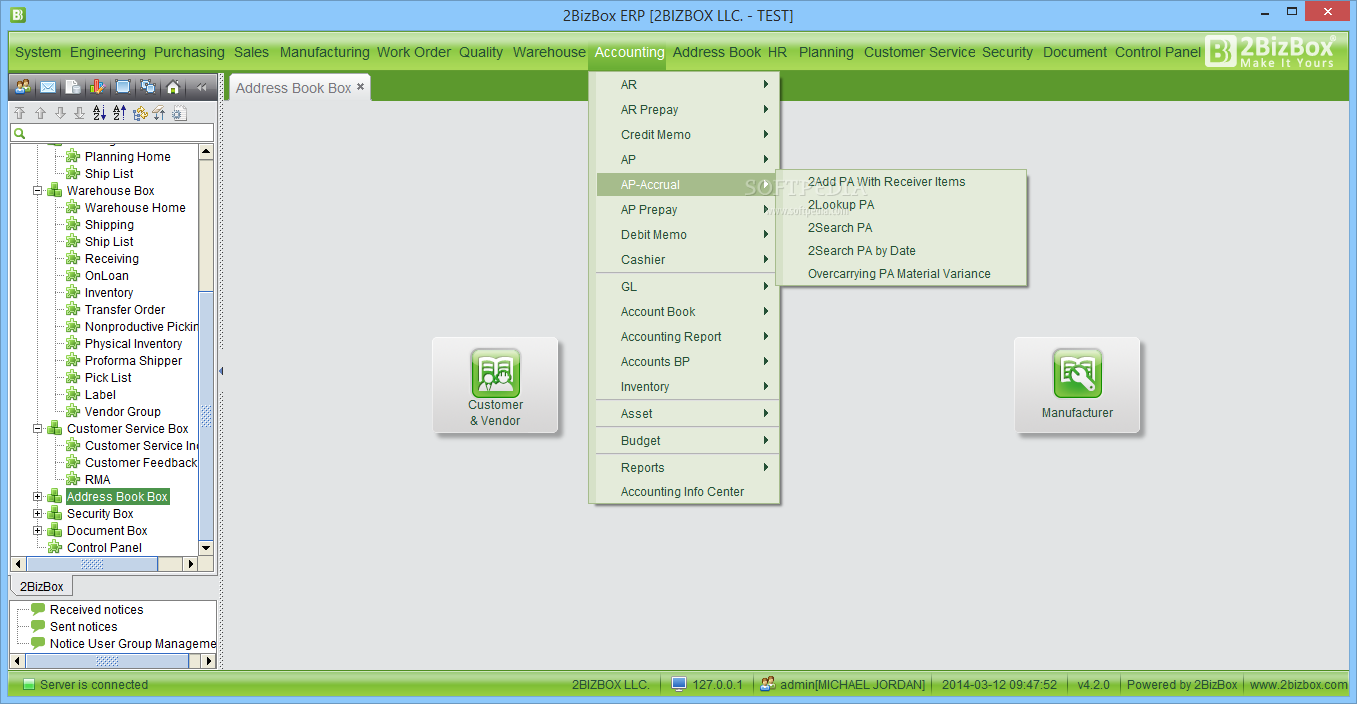Open www.2bizbox.com link in status bar
Image resolution: width=1357 pixels, height=704 pixels.
click(1298, 685)
